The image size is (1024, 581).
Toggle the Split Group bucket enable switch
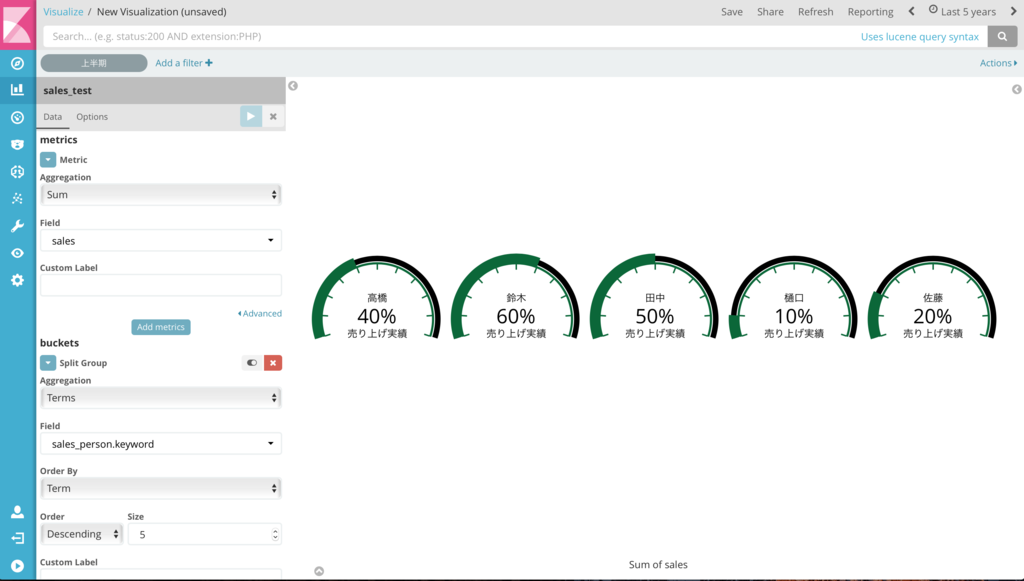click(252, 363)
